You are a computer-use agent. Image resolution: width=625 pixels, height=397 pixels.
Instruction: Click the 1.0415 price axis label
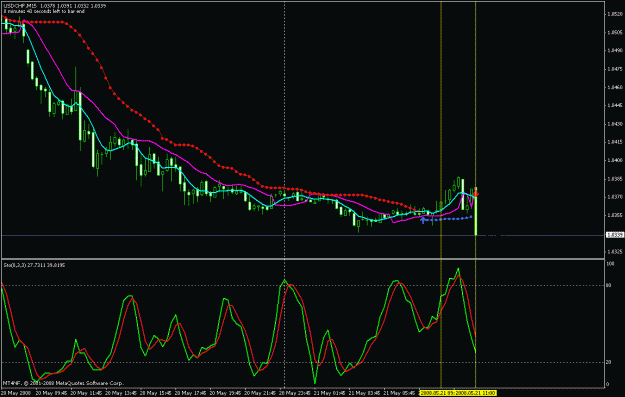pyautogui.click(x=614, y=142)
